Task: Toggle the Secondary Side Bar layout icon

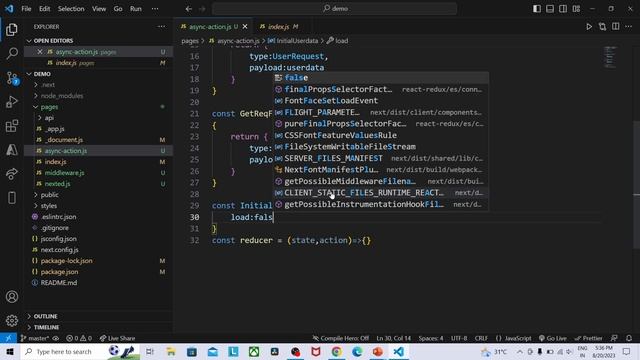Action: point(563,9)
